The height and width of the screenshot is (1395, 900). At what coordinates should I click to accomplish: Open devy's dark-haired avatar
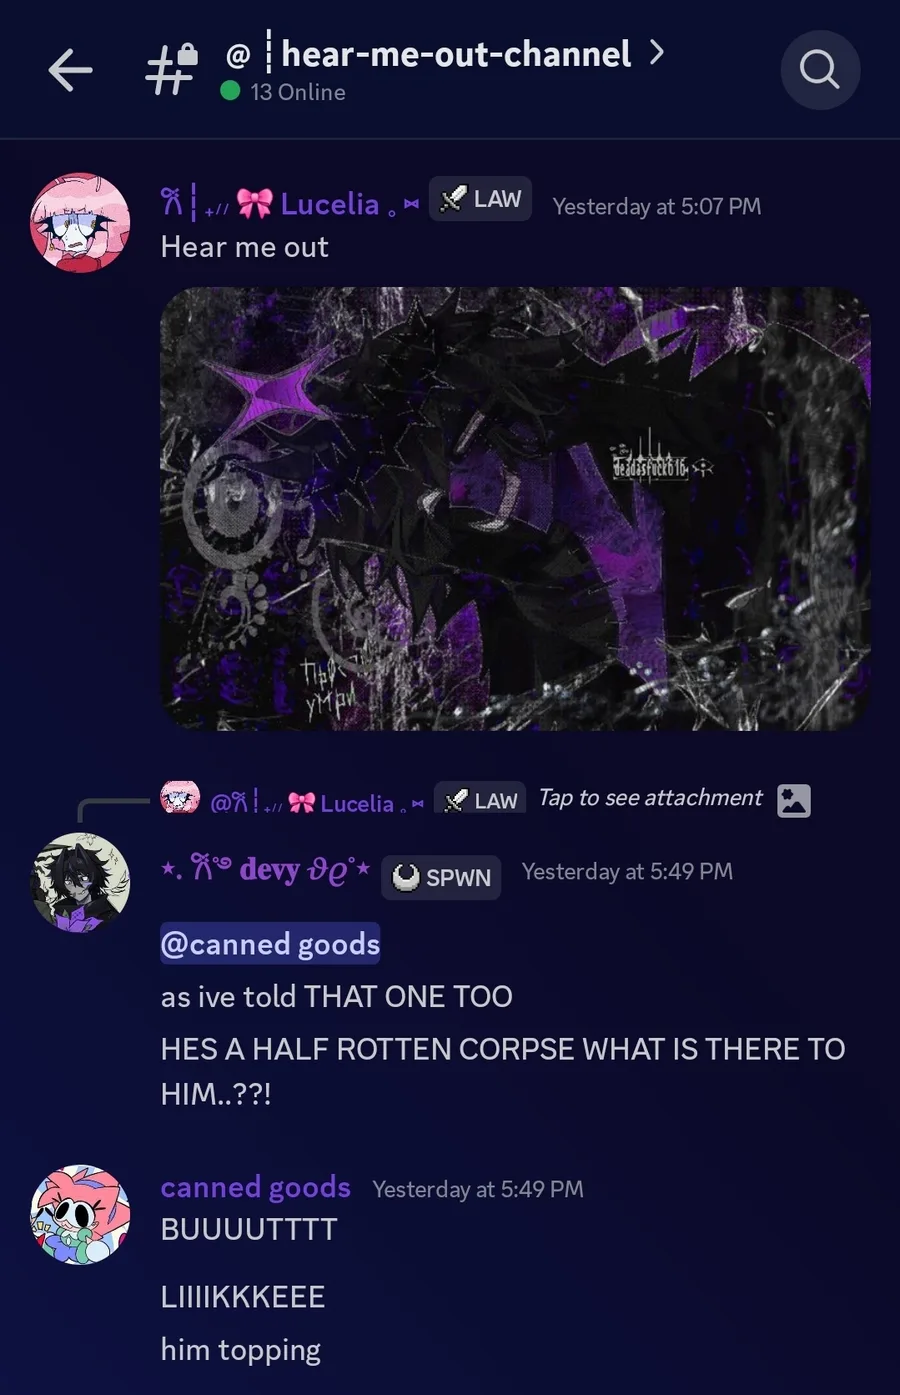coord(80,882)
